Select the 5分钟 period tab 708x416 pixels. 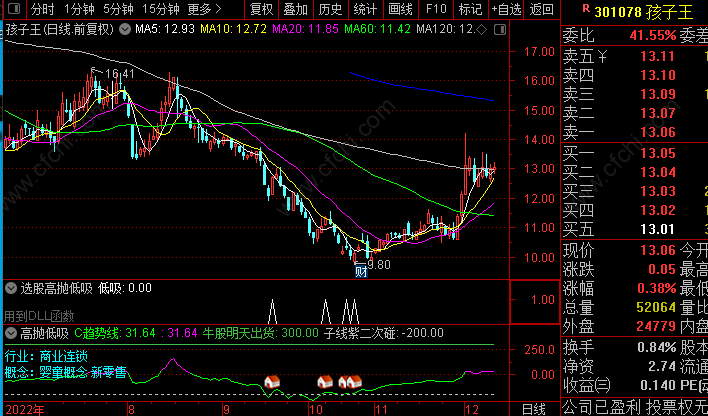click(x=118, y=9)
